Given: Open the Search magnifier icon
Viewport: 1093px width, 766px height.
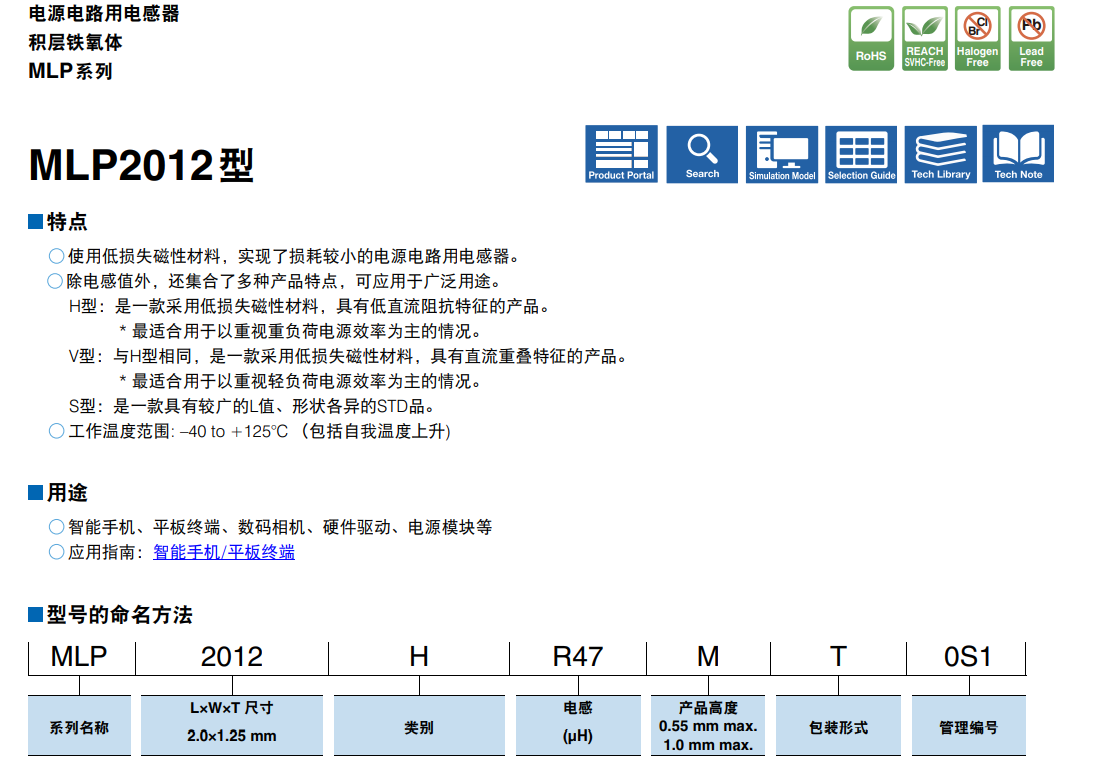Looking at the screenshot, I should [702, 154].
